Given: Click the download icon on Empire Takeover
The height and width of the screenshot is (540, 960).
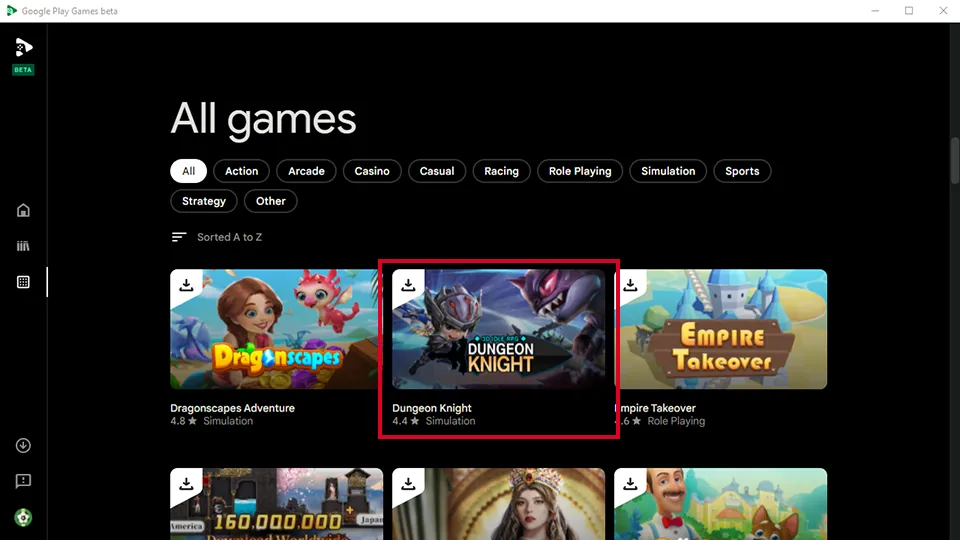Looking at the screenshot, I should (630, 285).
